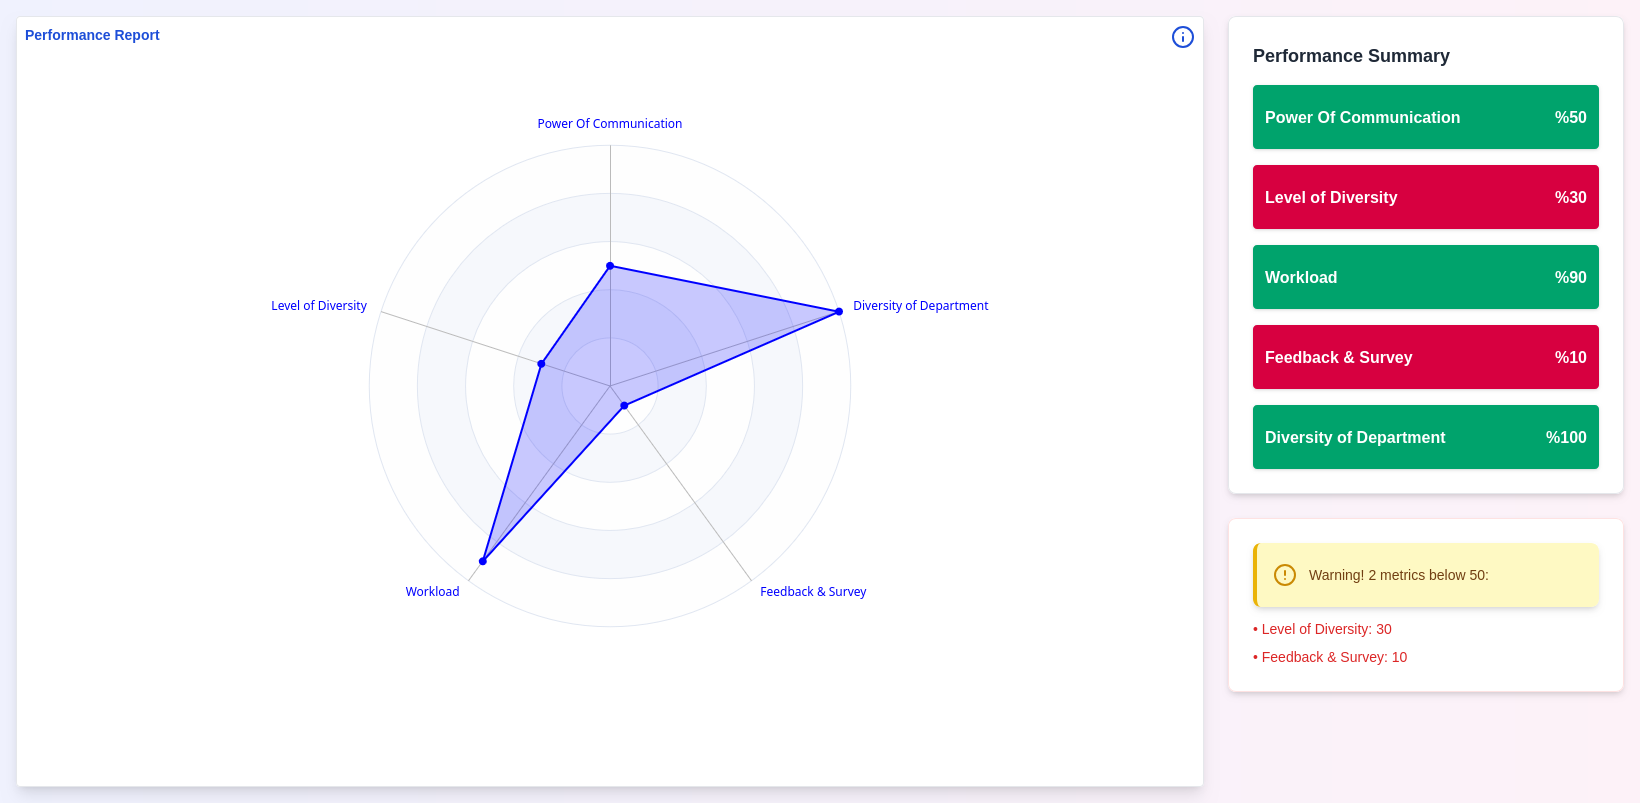Open the green Power Of Communication summary card
1640x803 pixels.
1425,117
